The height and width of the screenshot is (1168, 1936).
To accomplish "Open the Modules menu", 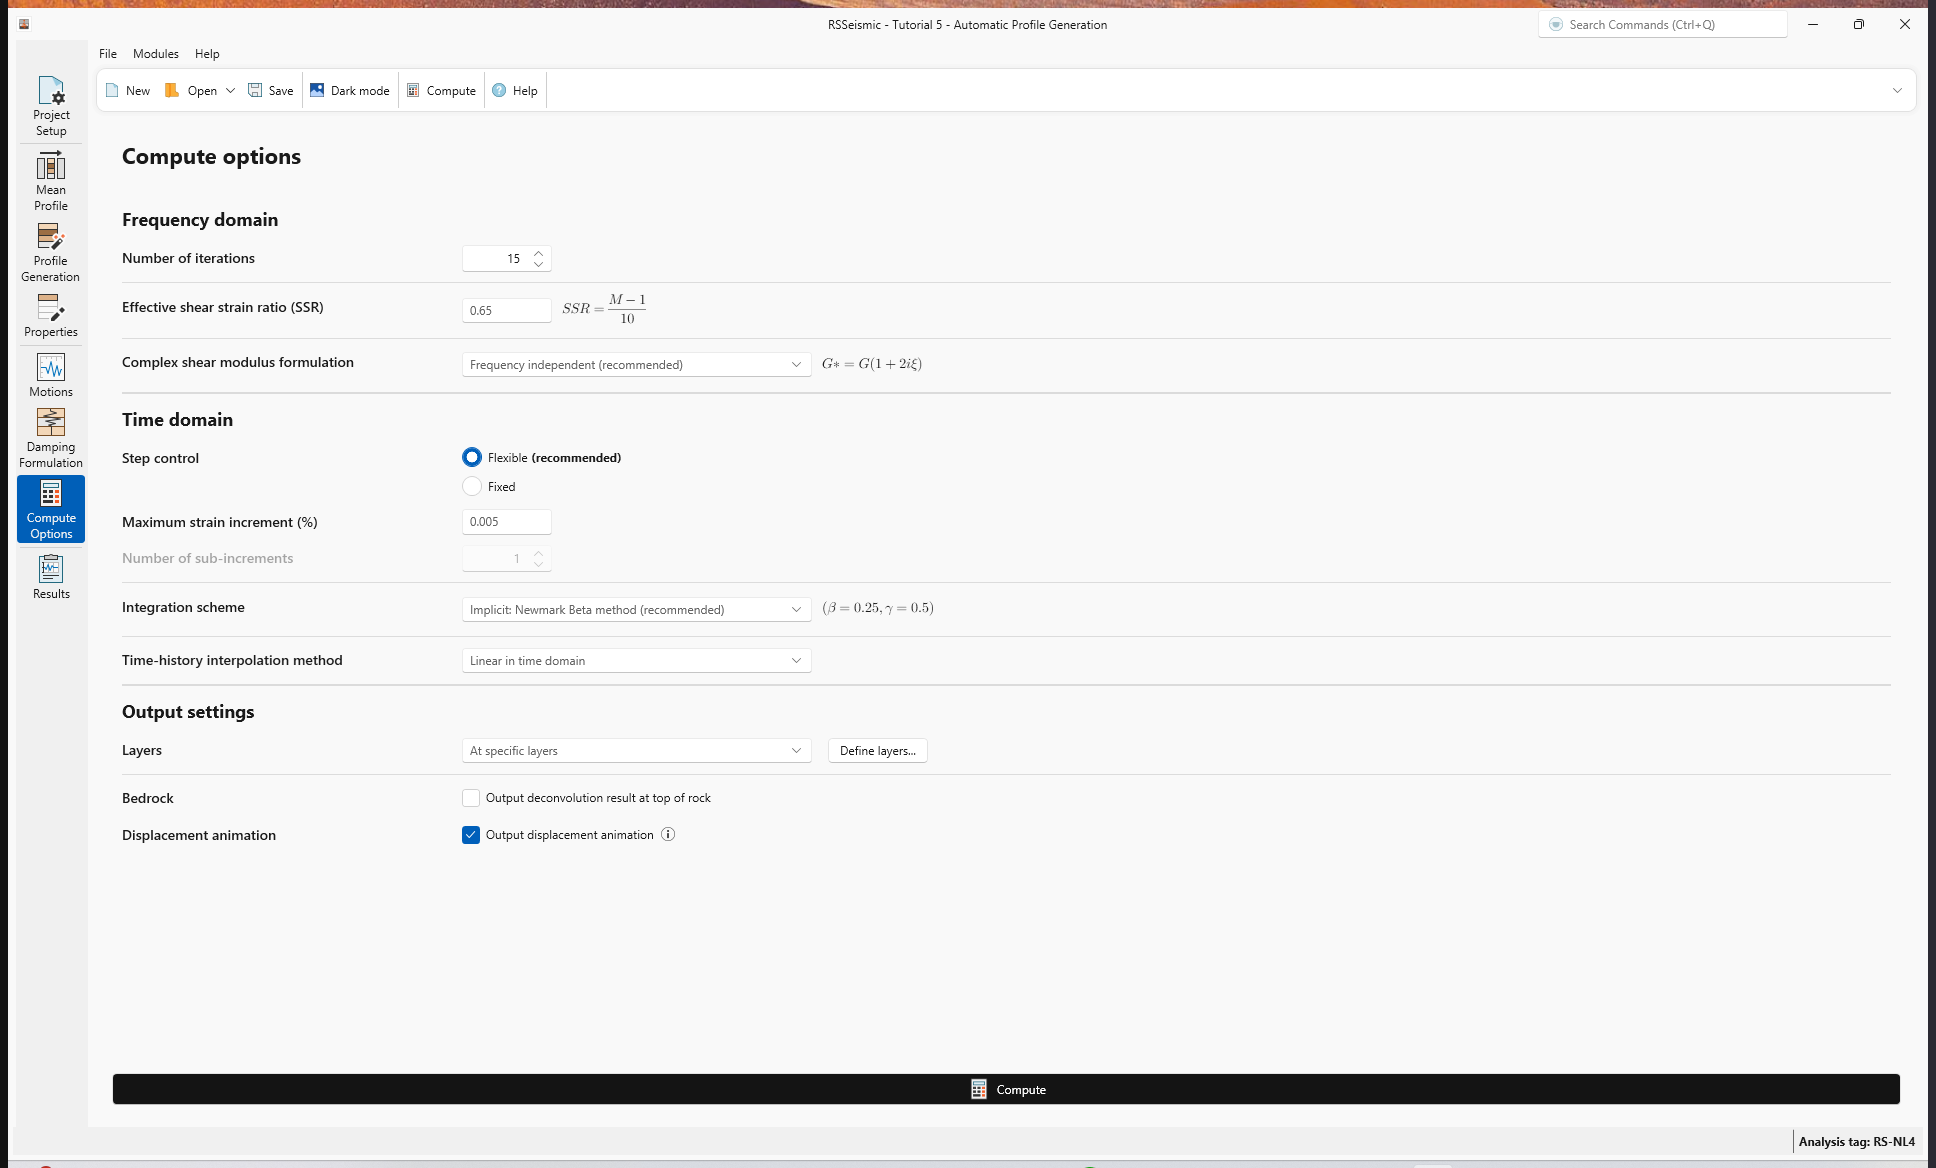I will tap(156, 54).
